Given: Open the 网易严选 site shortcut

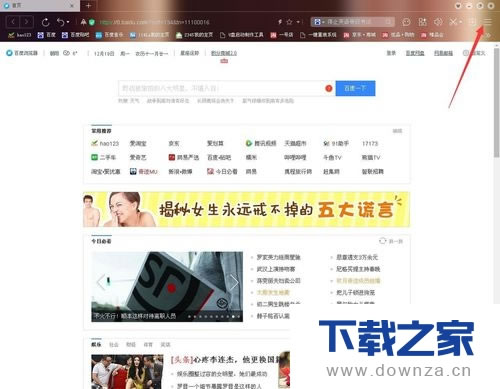Looking at the screenshot, I should point(184,157).
